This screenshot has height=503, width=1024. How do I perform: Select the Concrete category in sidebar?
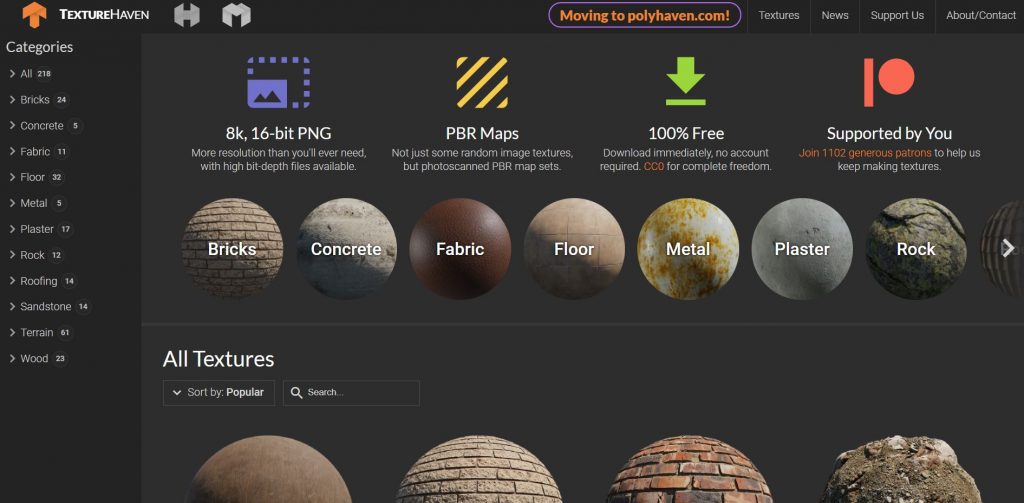click(46, 125)
